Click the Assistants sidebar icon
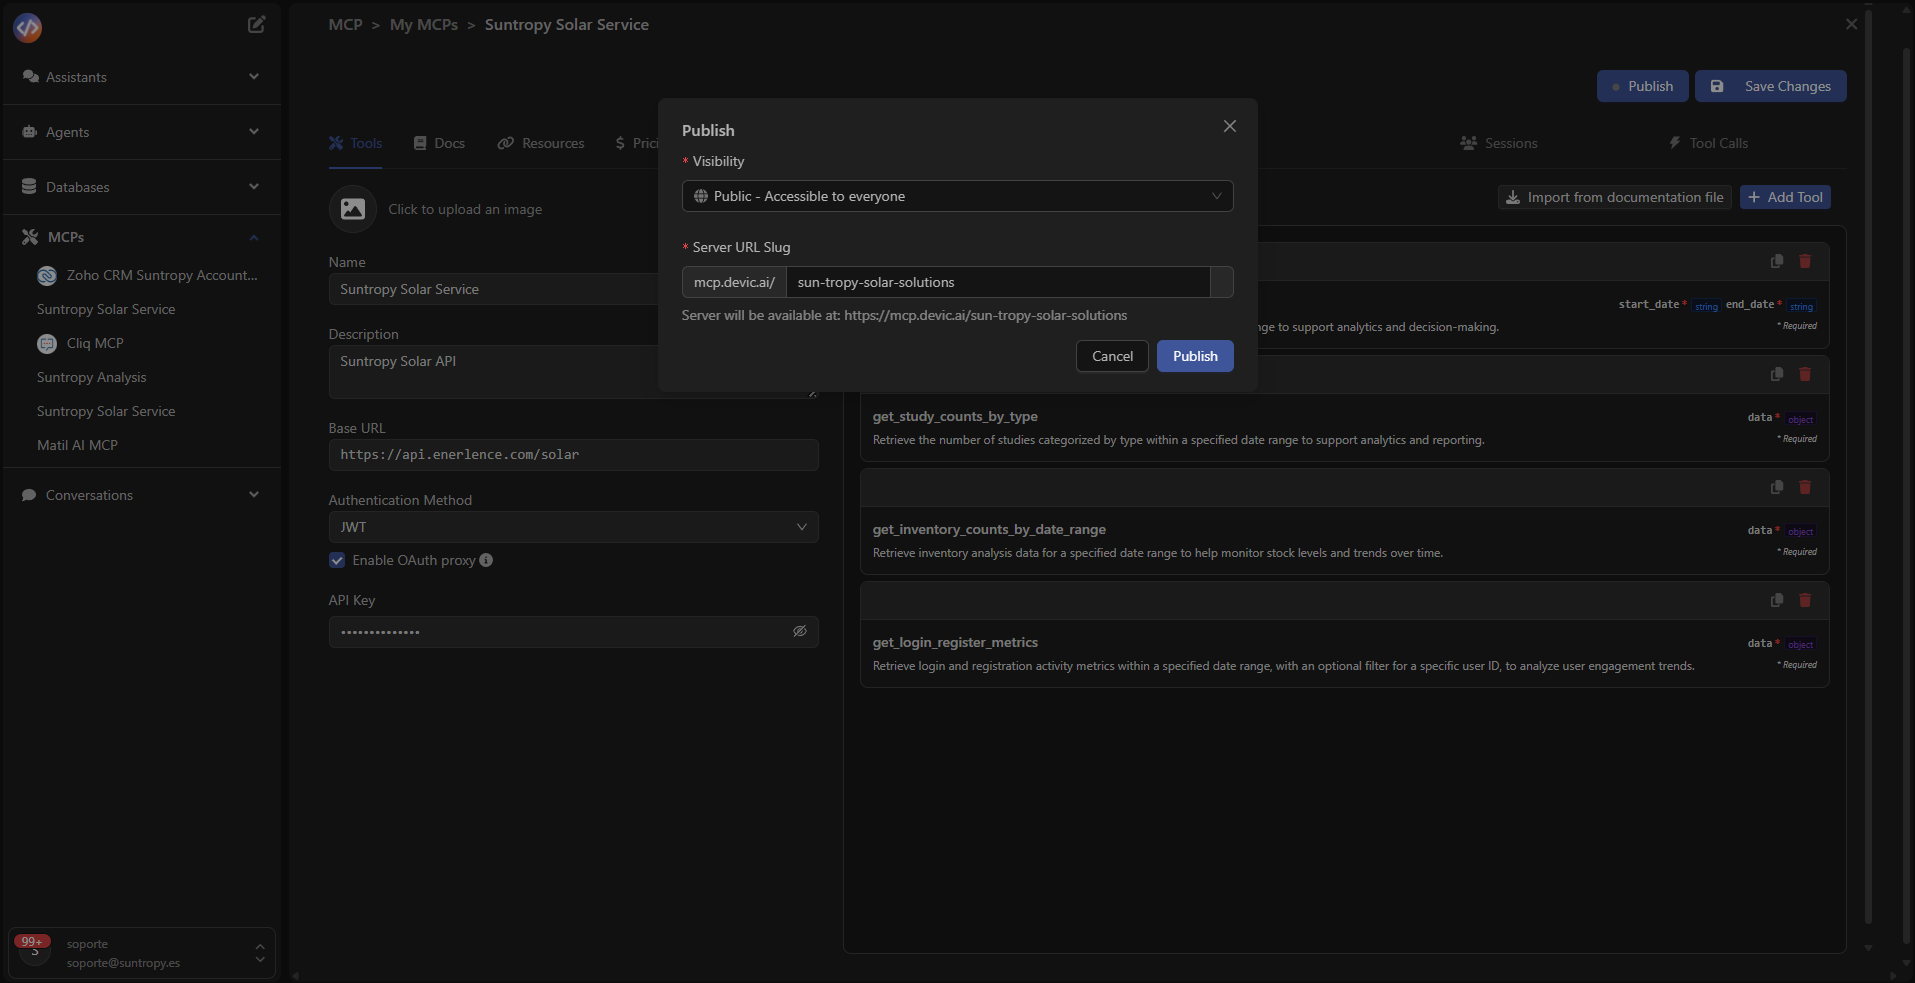This screenshot has width=1915, height=983. pos(30,77)
